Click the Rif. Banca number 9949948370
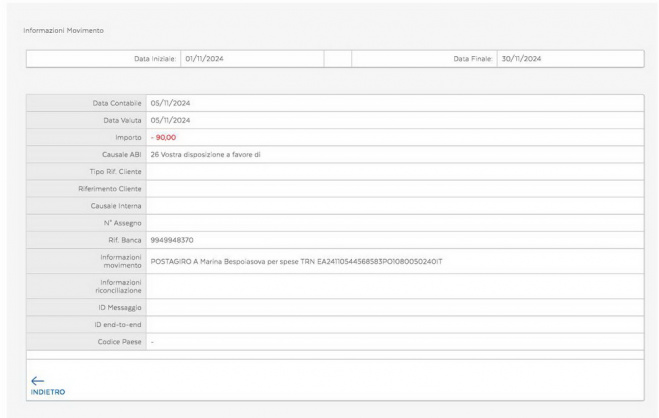 172,240
